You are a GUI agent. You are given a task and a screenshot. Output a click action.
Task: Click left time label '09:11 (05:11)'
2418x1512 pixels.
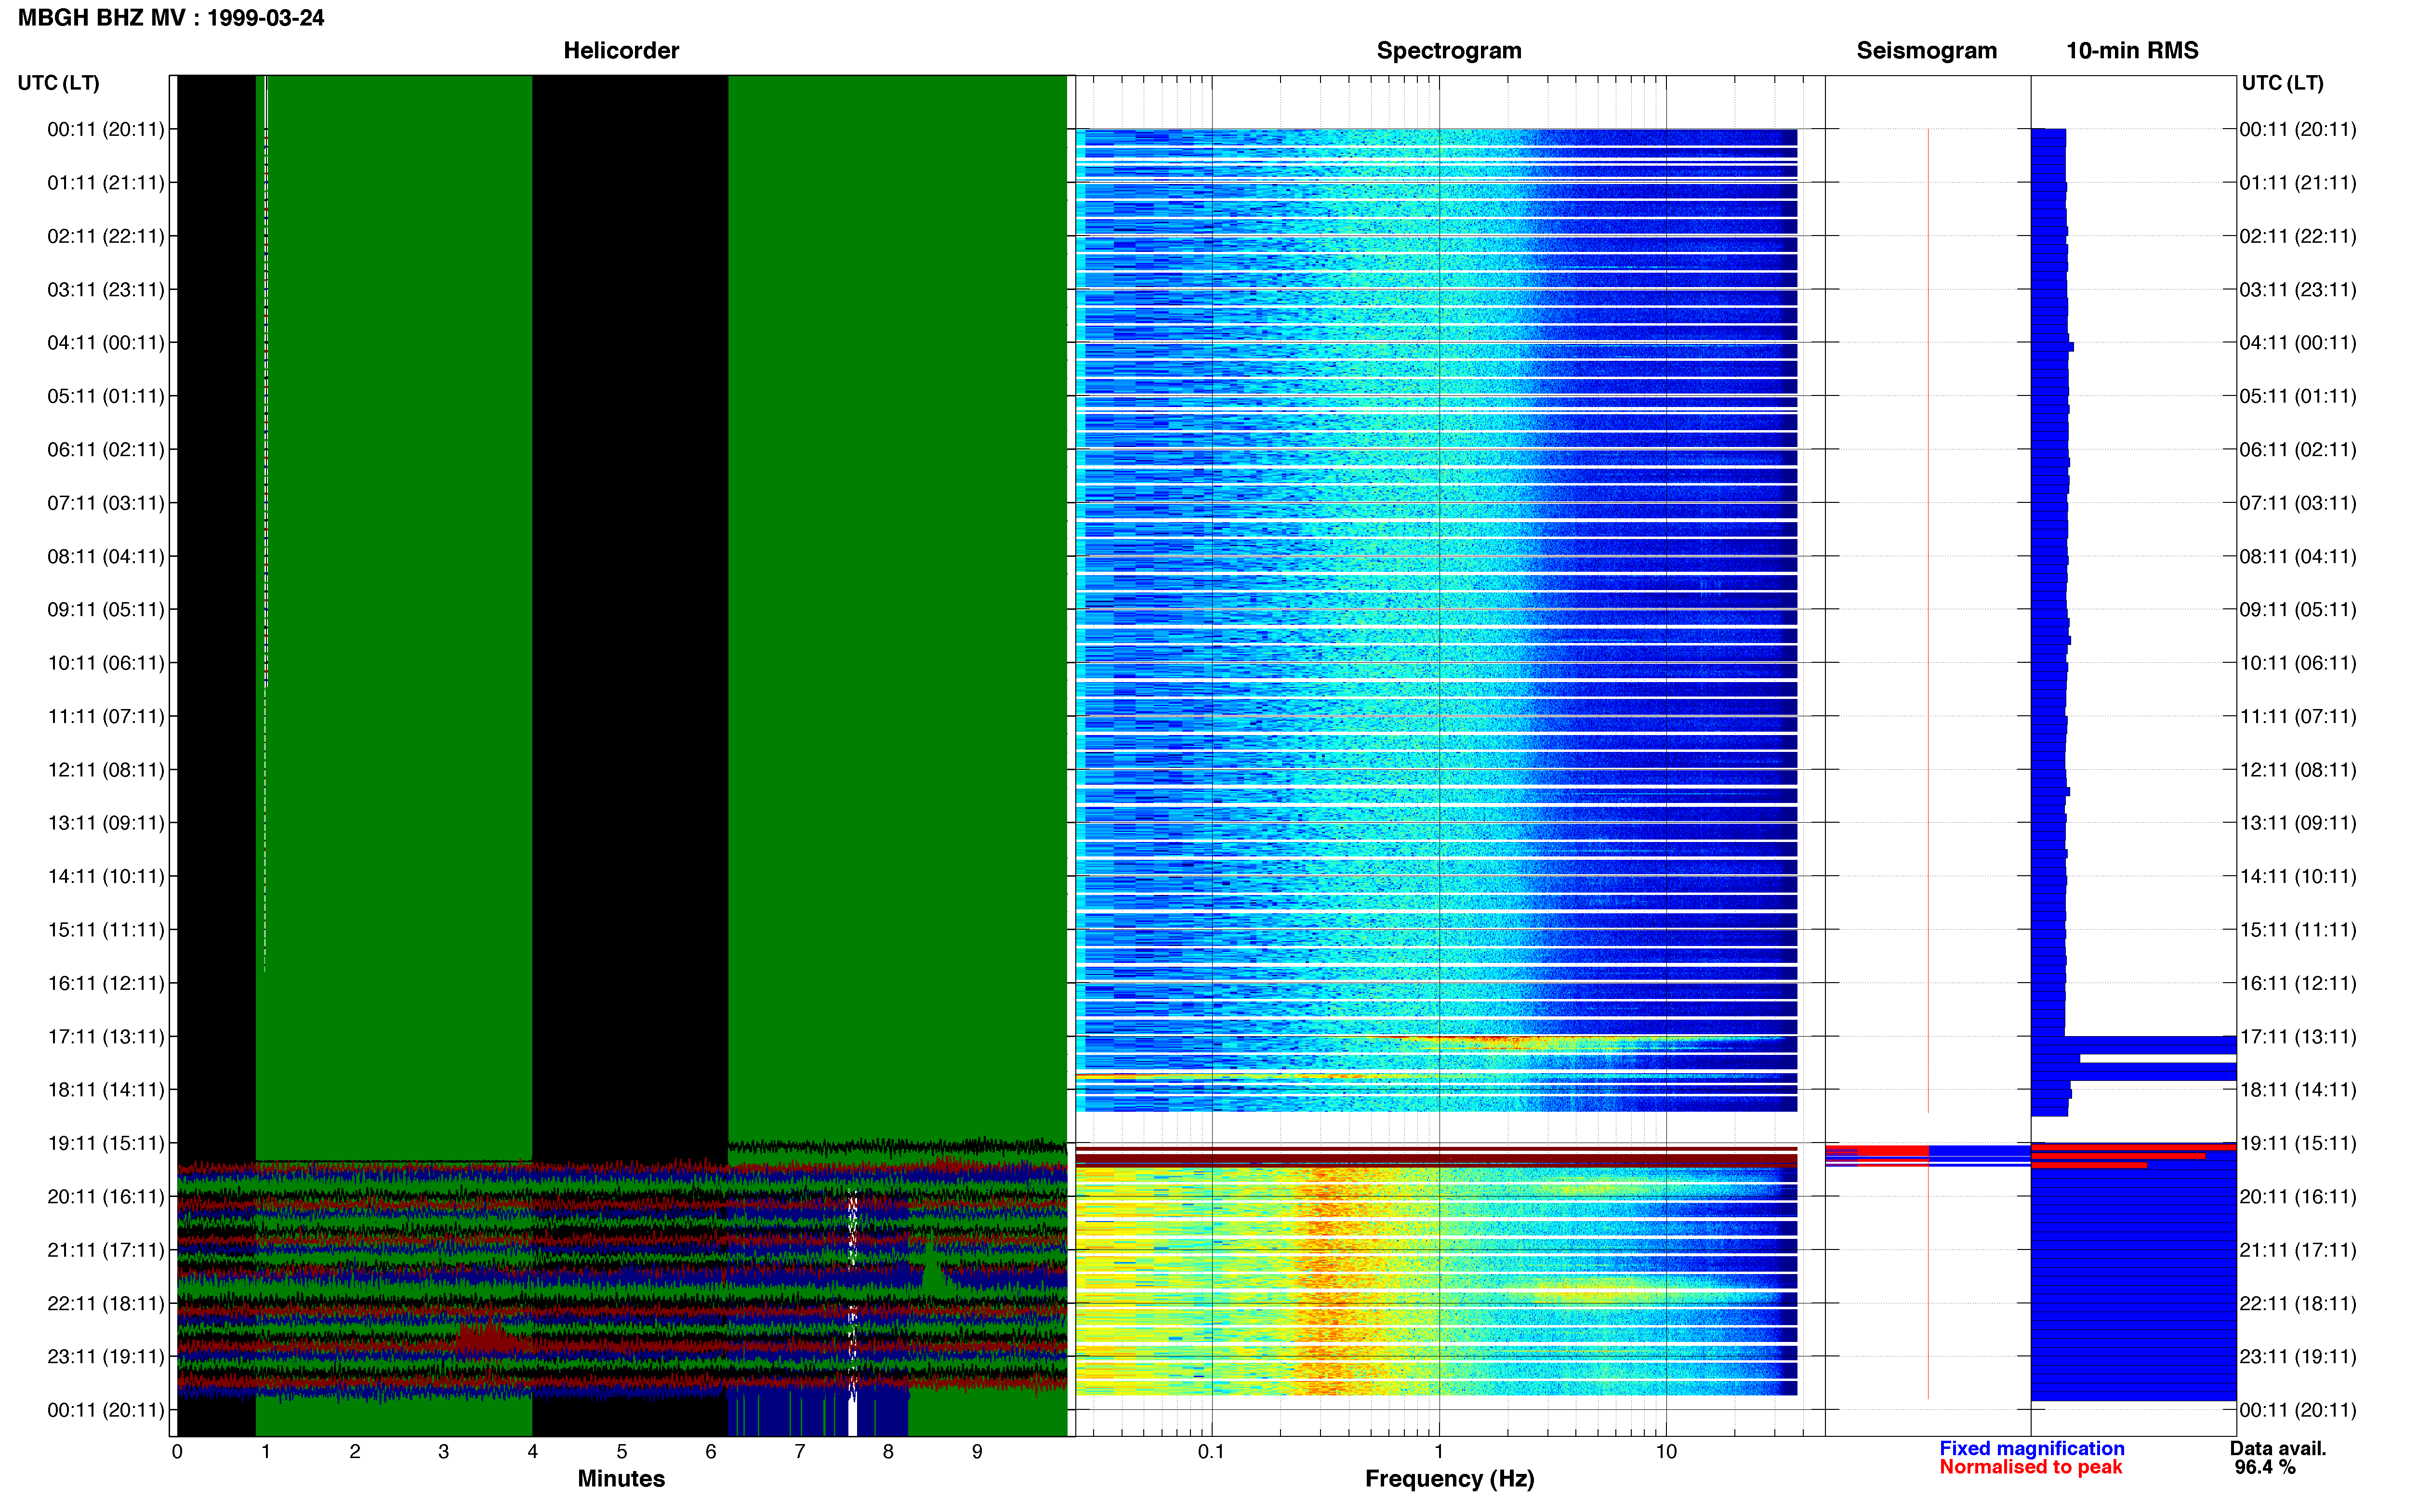pos(106,610)
